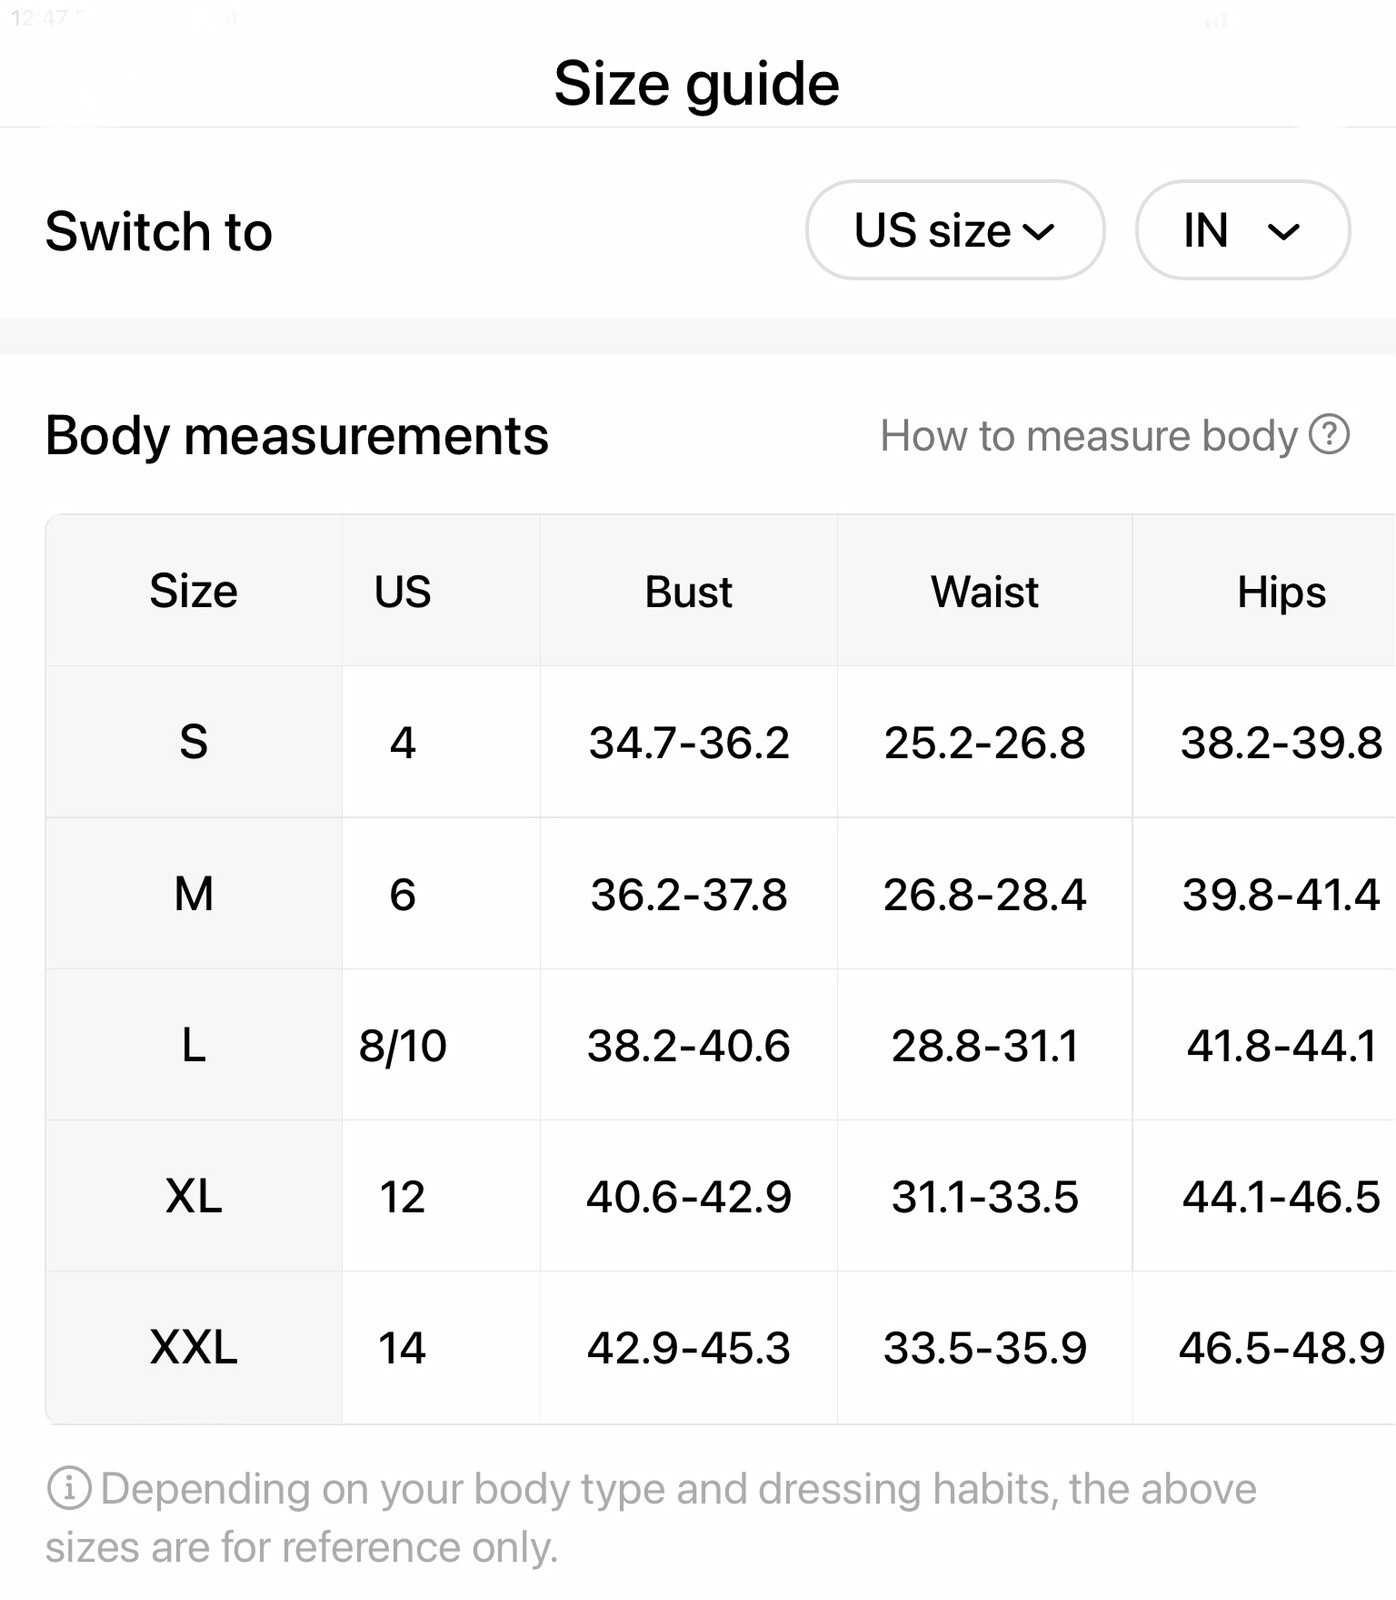The width and height of the screenshot is (1396, 1600).
Task: Click the Bust column header
Action: [689, 592]
